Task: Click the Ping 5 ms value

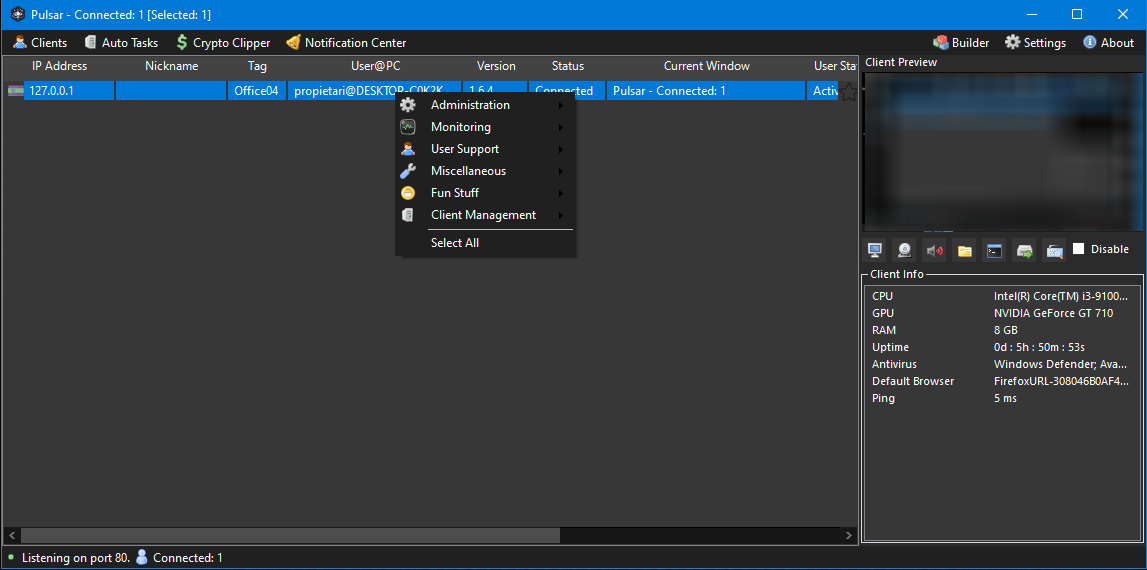Action: (x=1005, y=398)
